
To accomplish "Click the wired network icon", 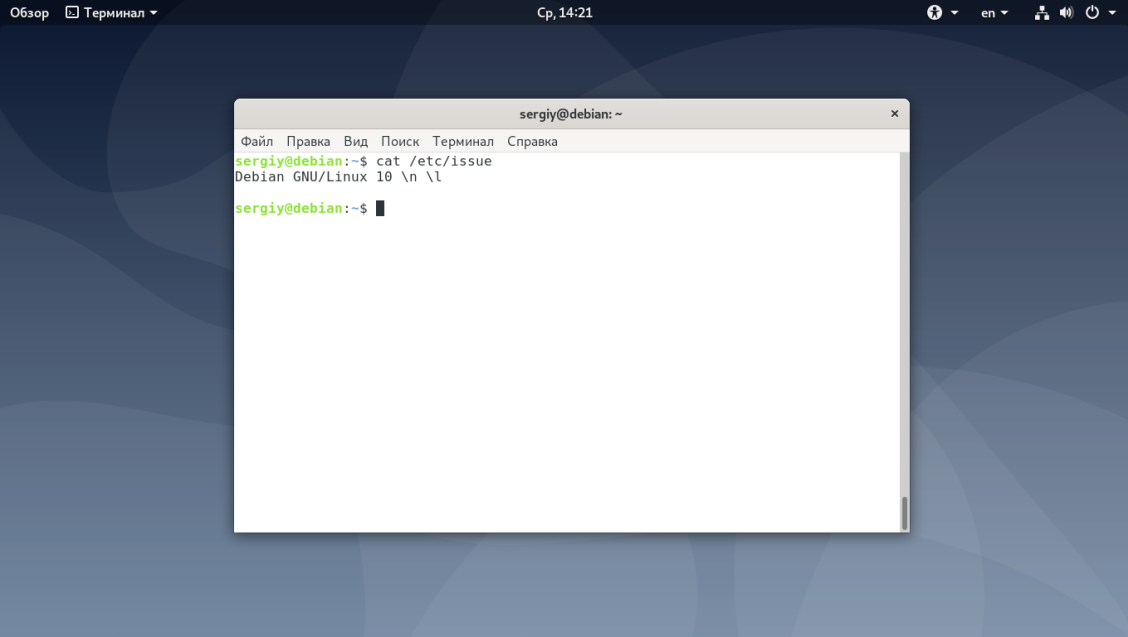I will 1041,12.
